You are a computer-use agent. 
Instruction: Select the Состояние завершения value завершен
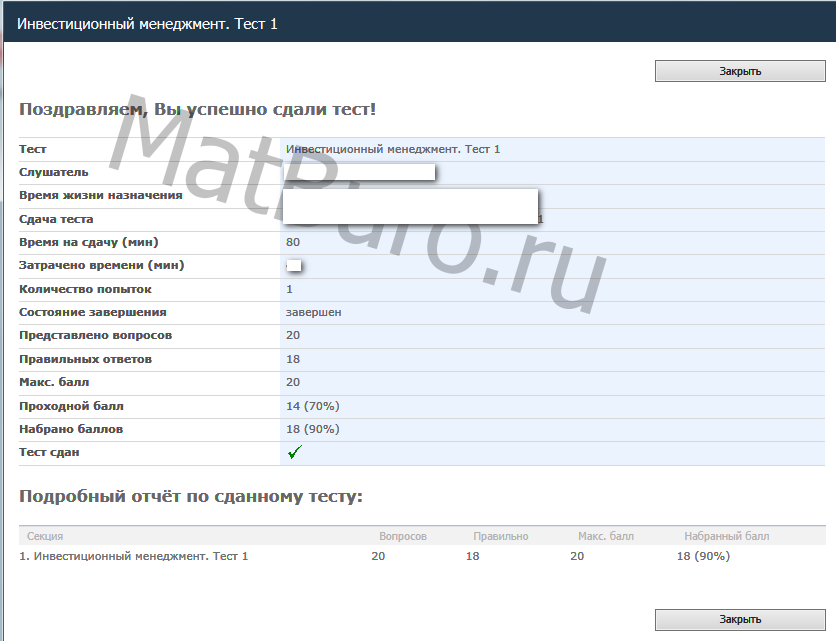click(x=313, y=312)
